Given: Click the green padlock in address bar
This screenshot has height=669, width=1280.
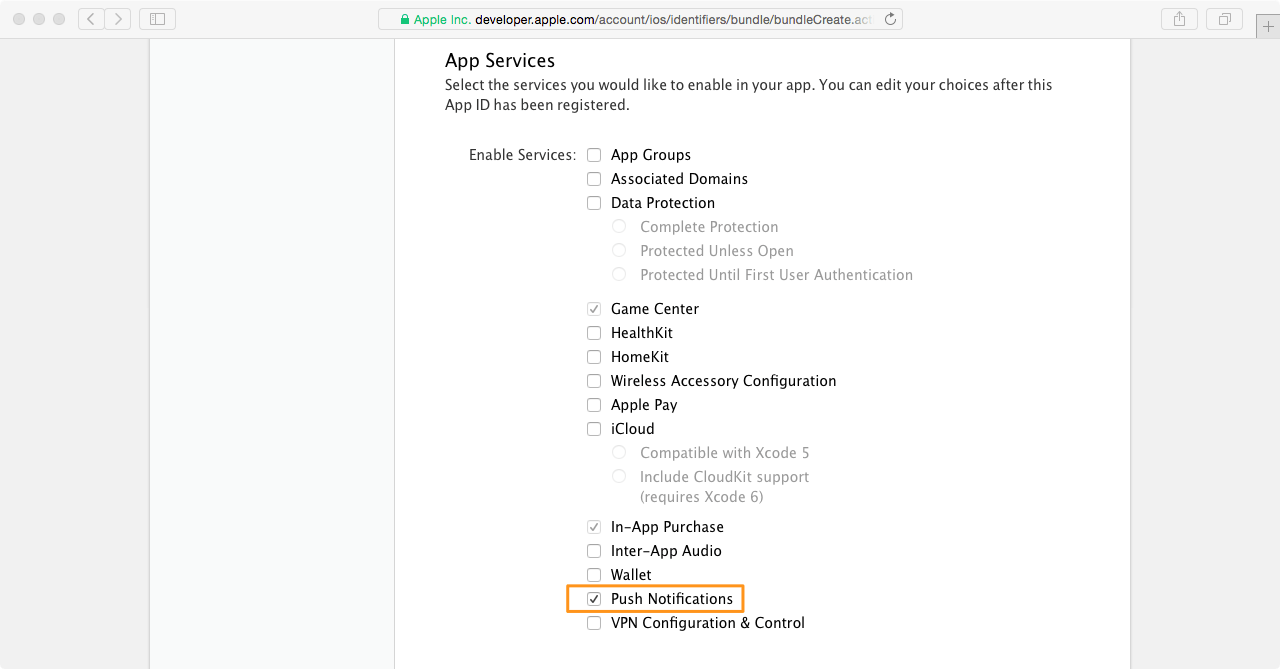Looking at the screenshot, I should pos(405,19).
